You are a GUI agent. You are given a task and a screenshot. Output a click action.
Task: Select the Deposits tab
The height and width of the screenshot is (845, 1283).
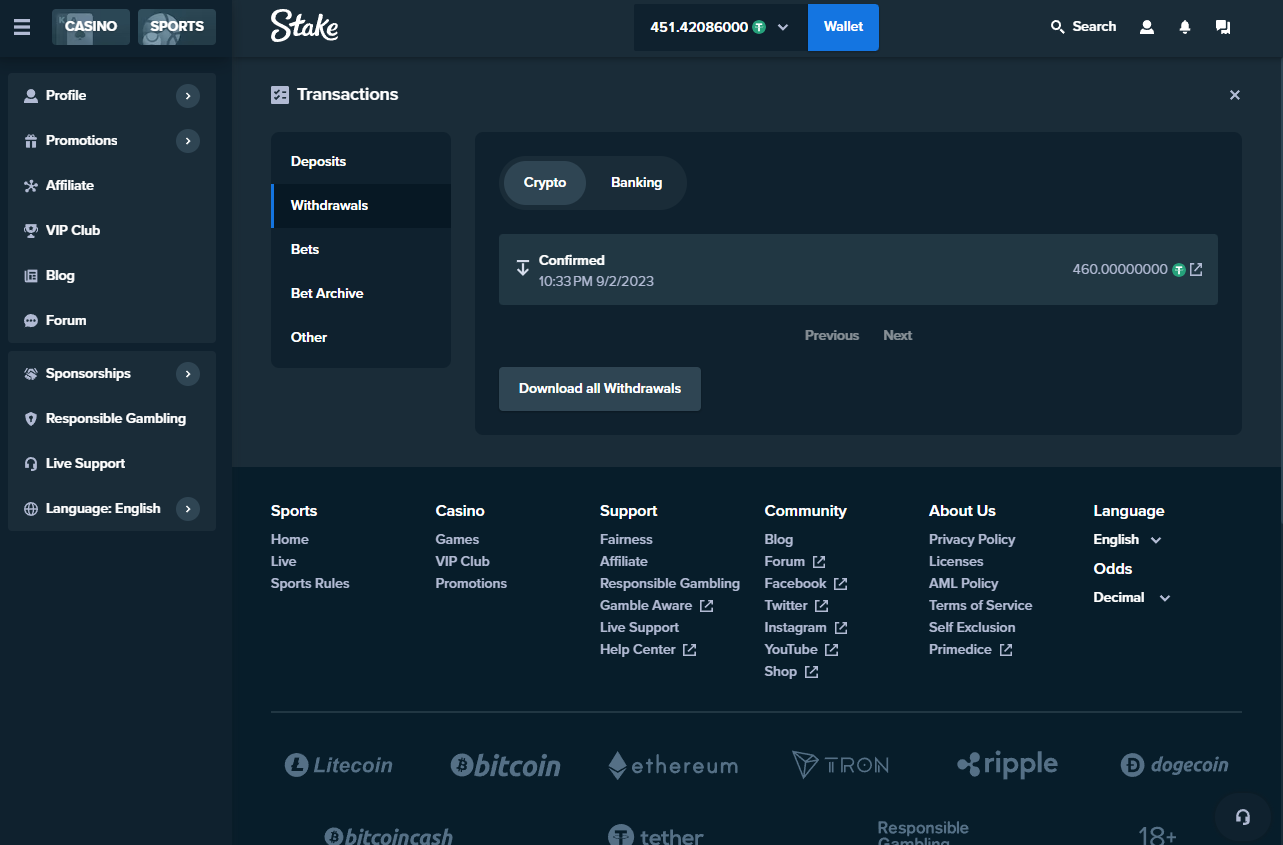pos(361,162)
